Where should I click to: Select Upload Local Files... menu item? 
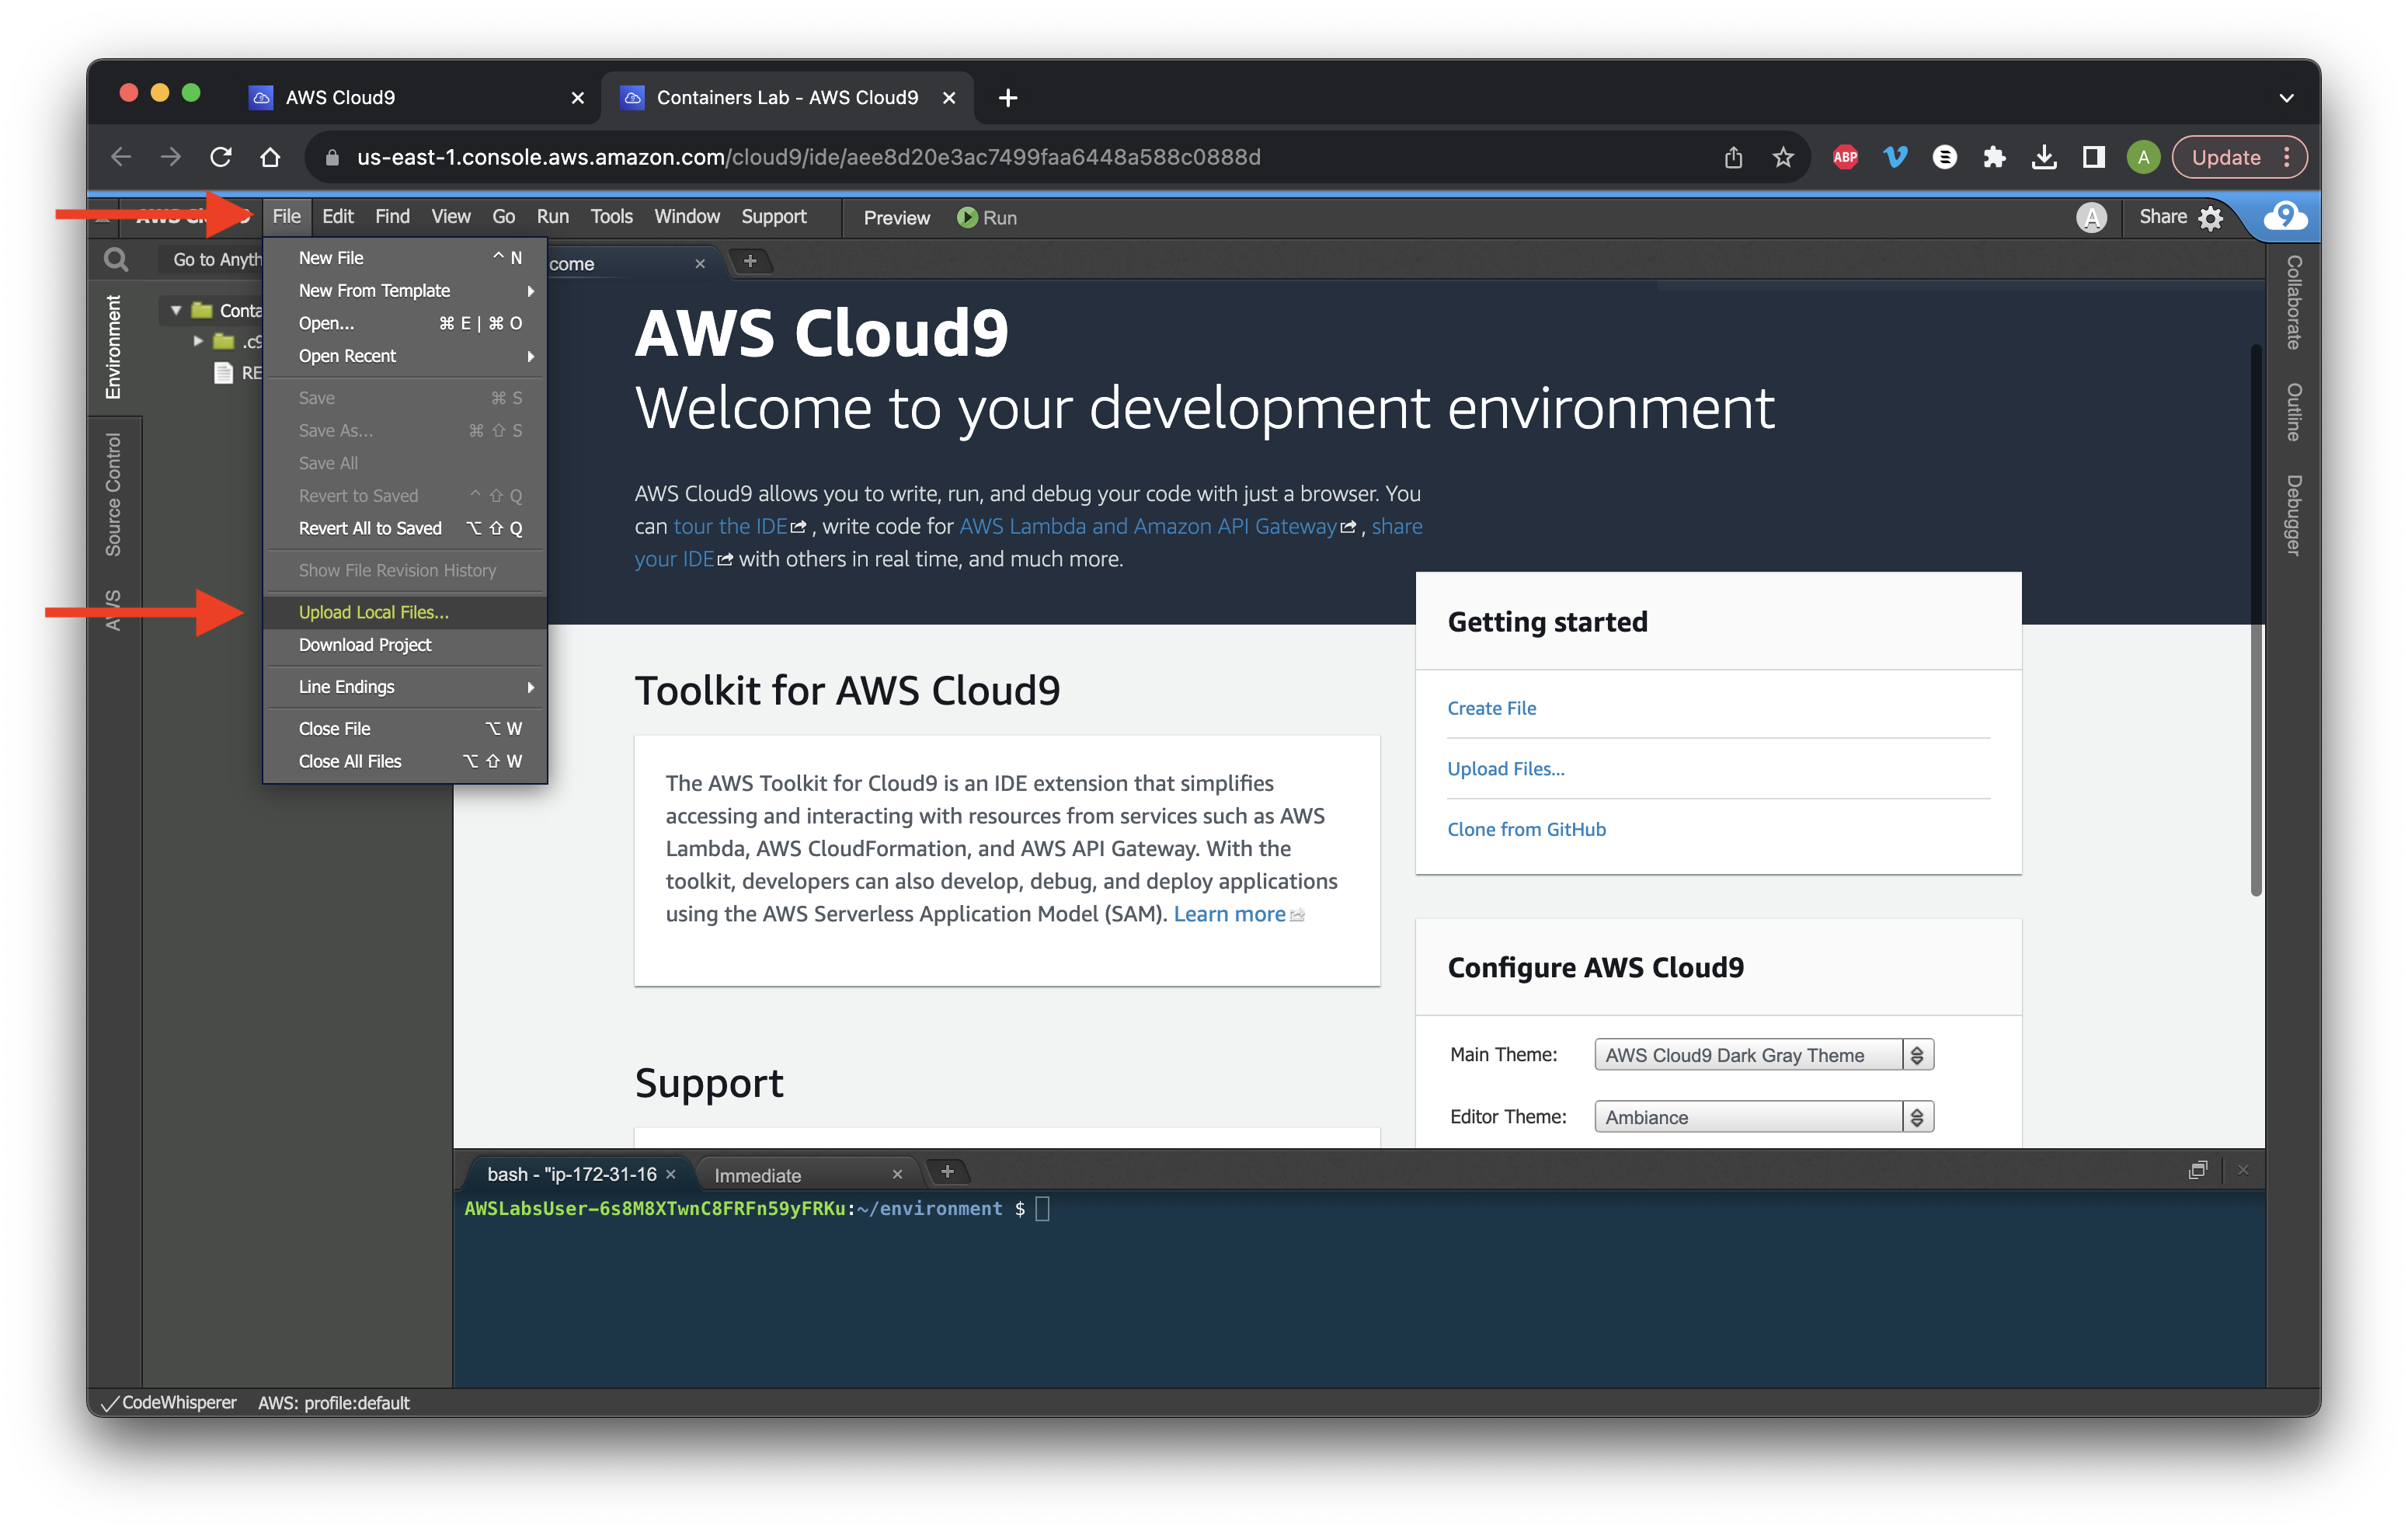pos(405,612)
